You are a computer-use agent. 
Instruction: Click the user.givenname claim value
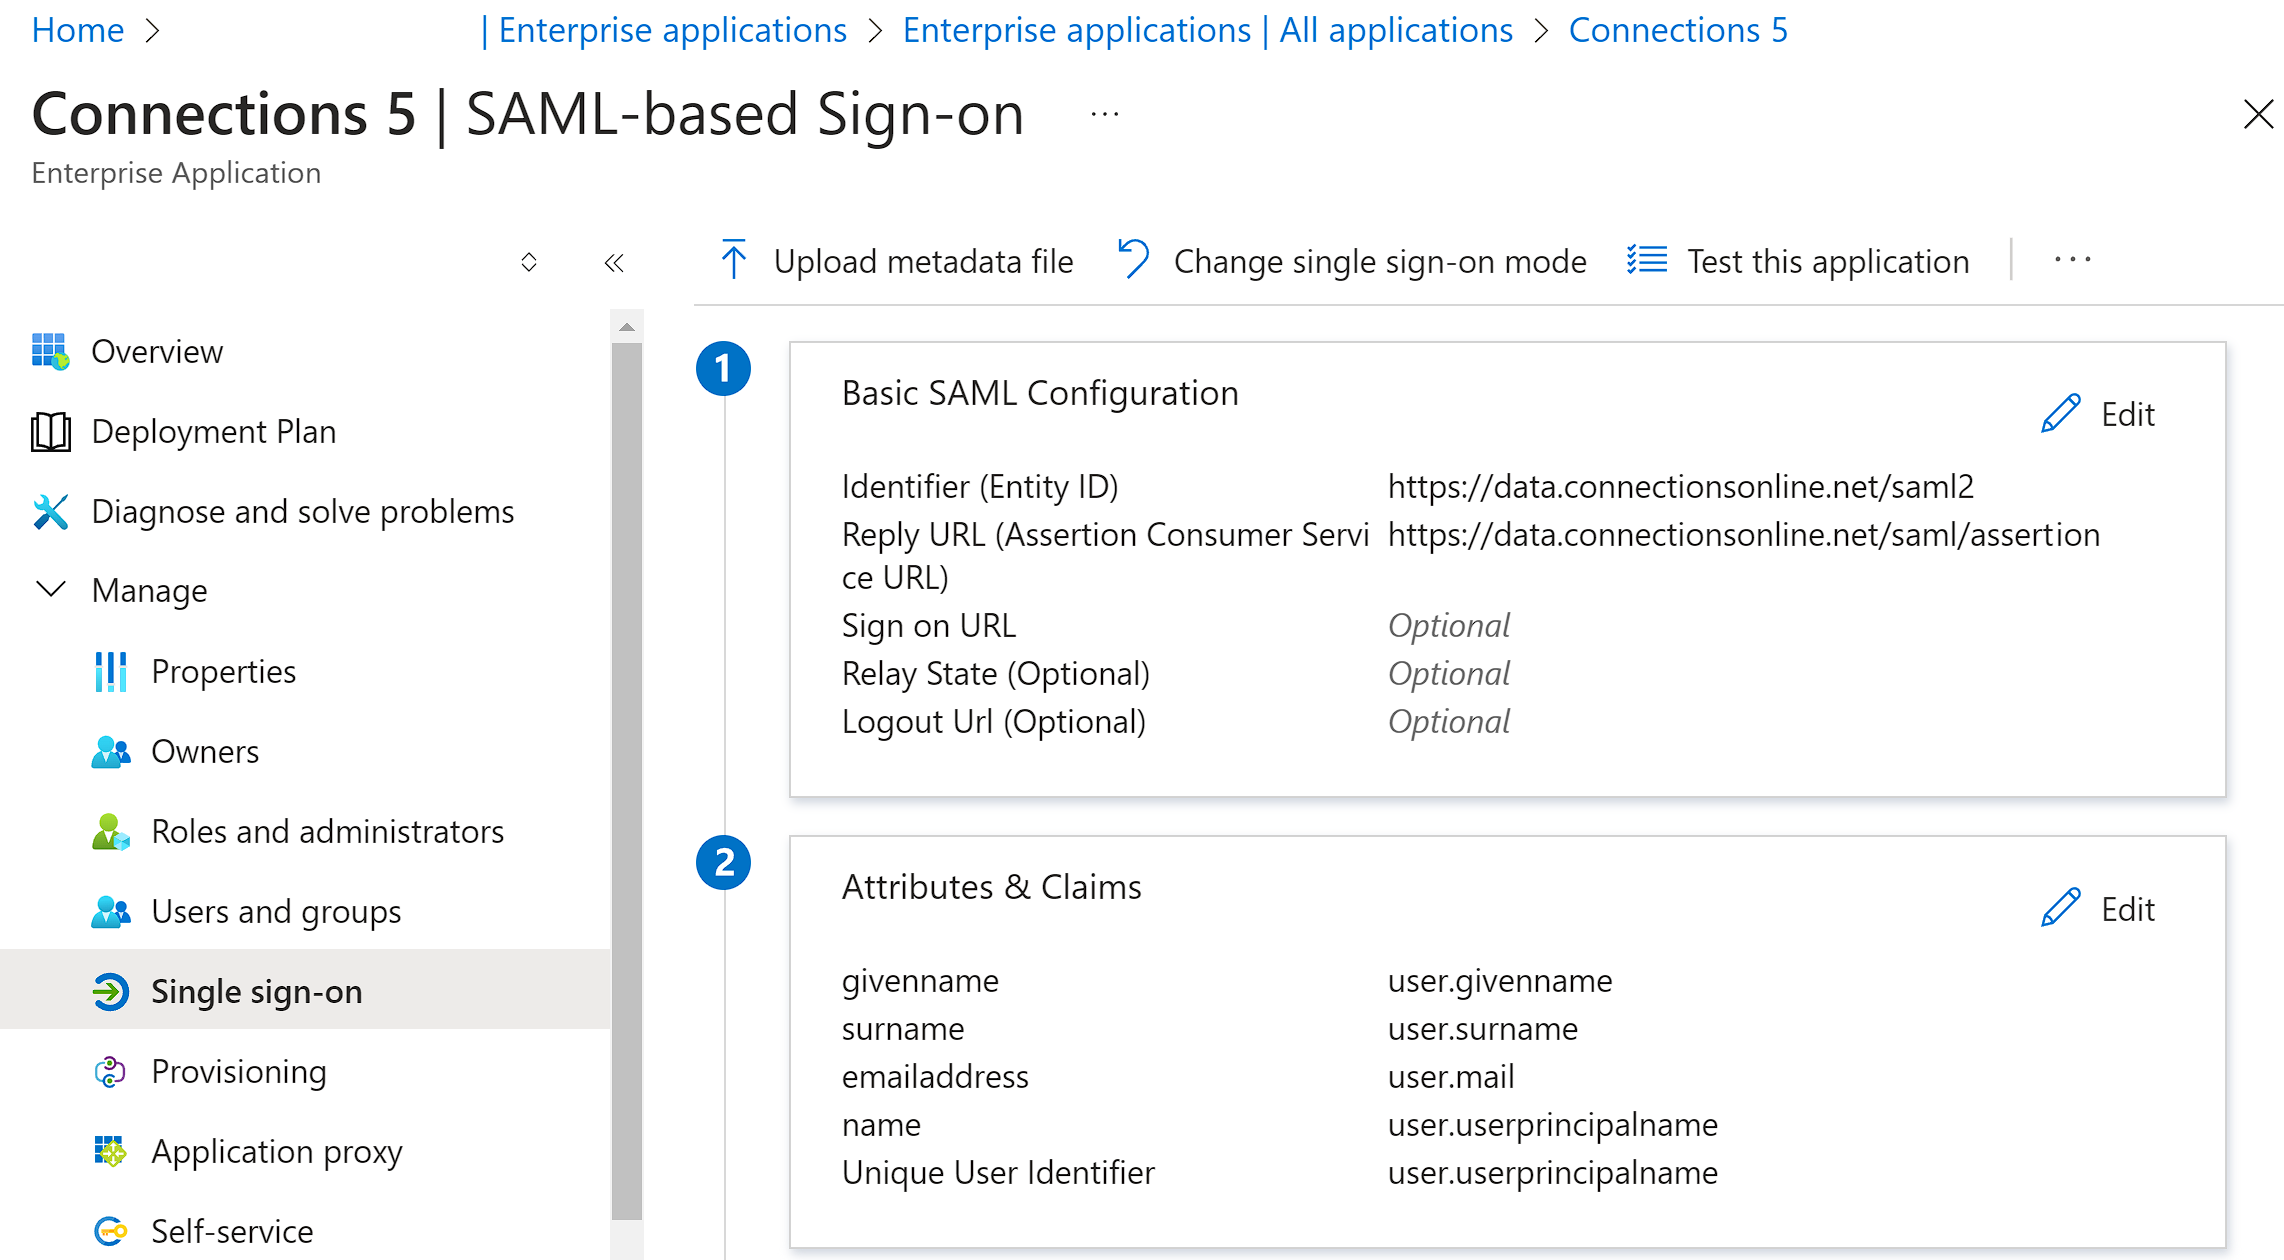tap(1500, 981)
